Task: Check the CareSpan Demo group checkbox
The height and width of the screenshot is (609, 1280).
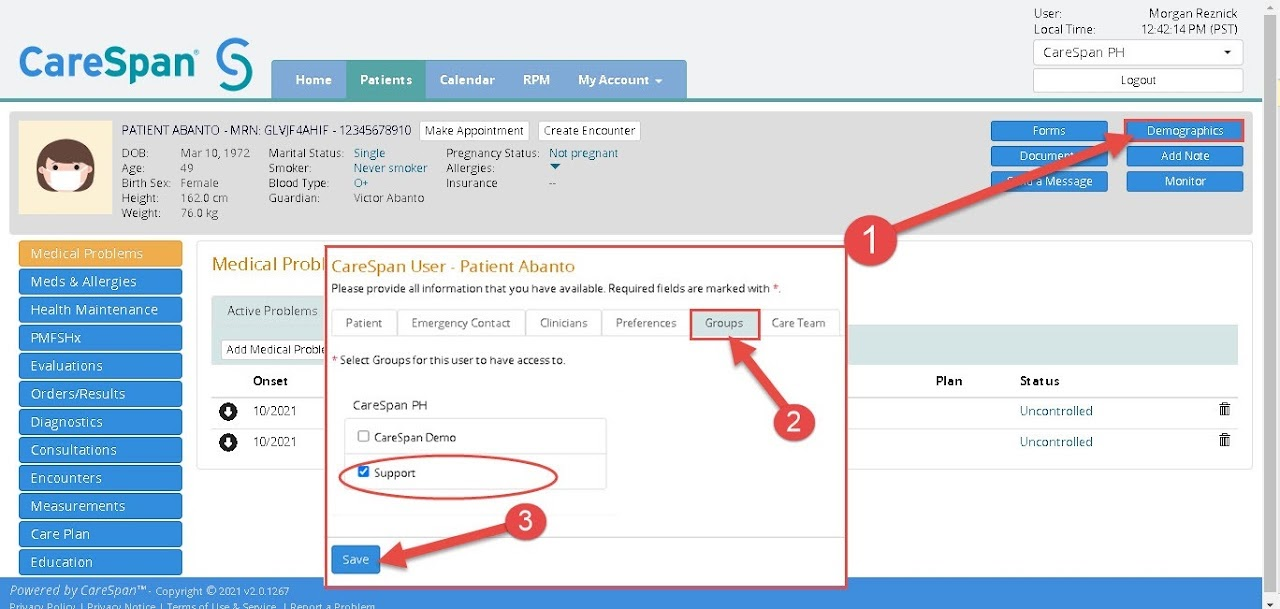Action: pos(364,437)
